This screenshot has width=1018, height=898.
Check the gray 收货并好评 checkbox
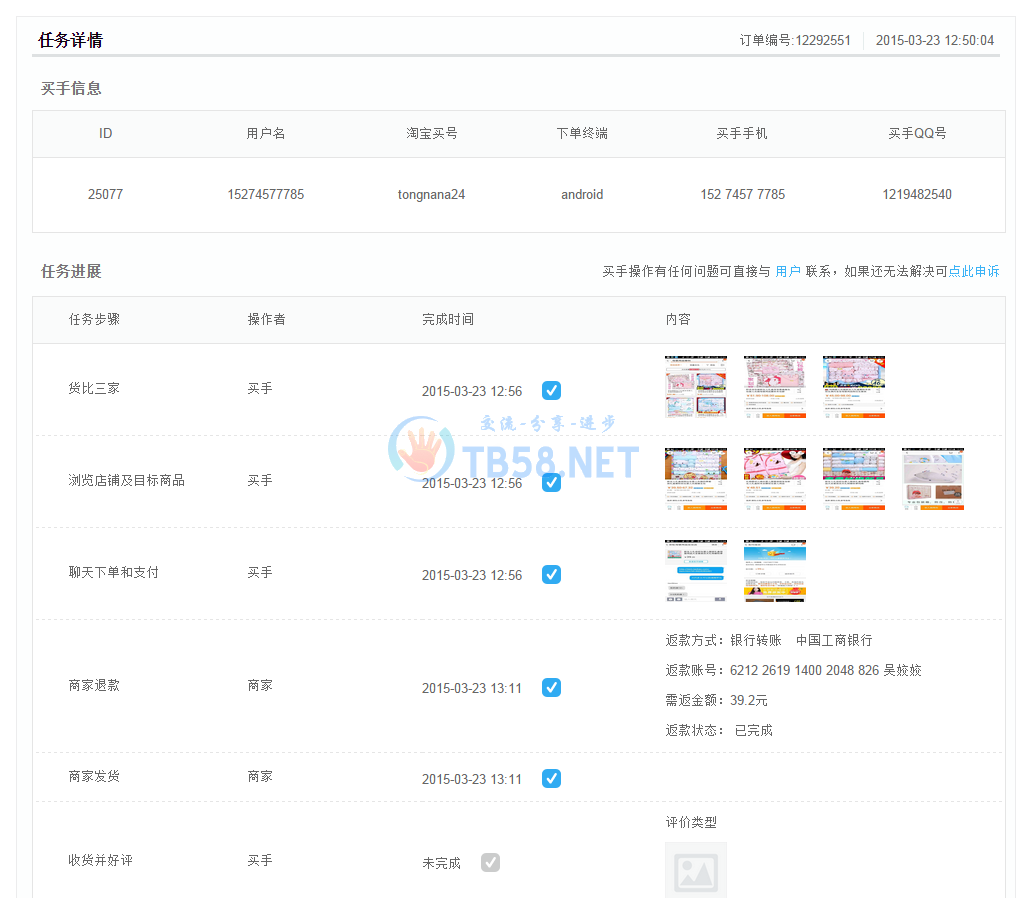(490, 862)
